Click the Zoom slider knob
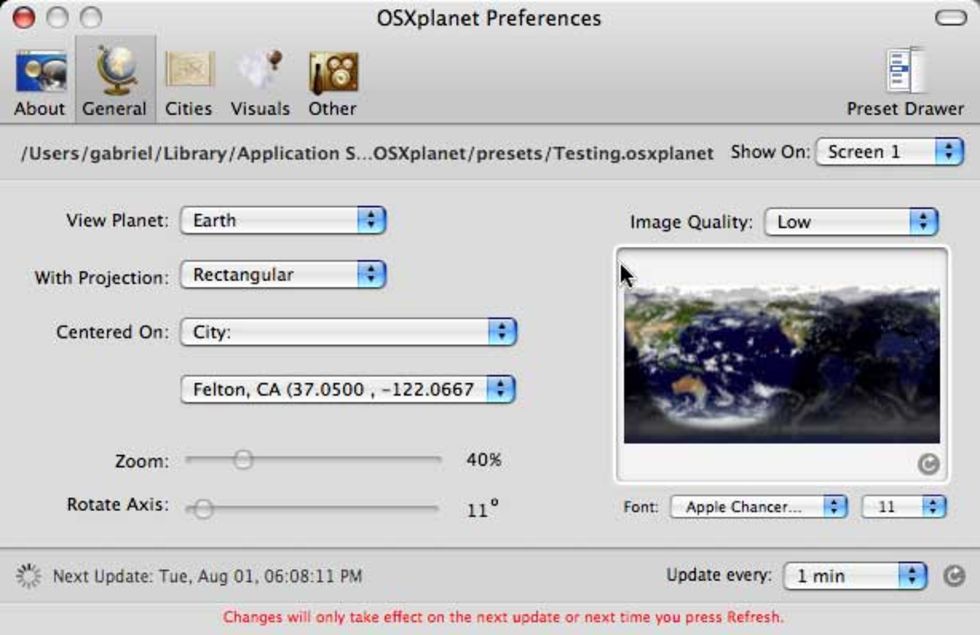980x635 pixels. tap(242, 460)
